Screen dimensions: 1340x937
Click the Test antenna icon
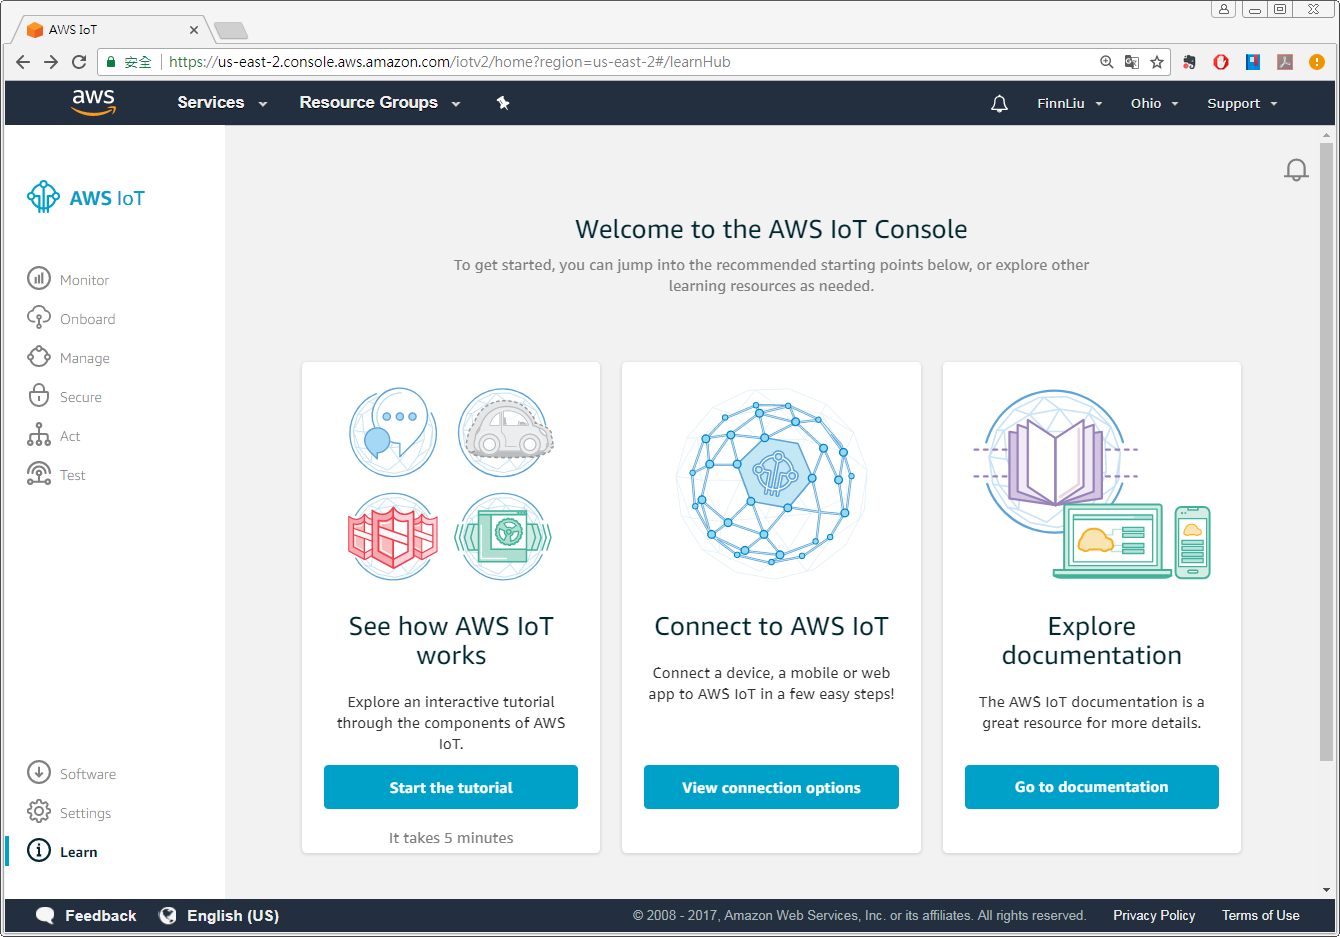click(39, 473)
